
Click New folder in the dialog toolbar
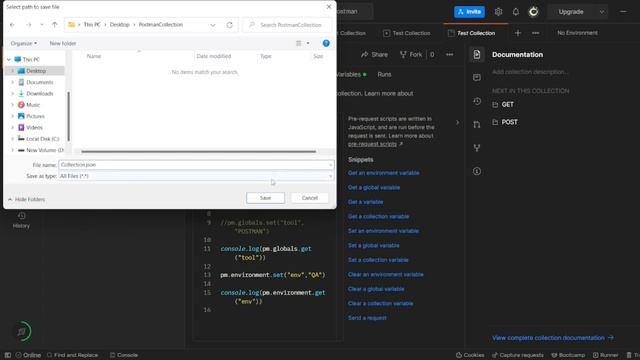tap(63, 43)
